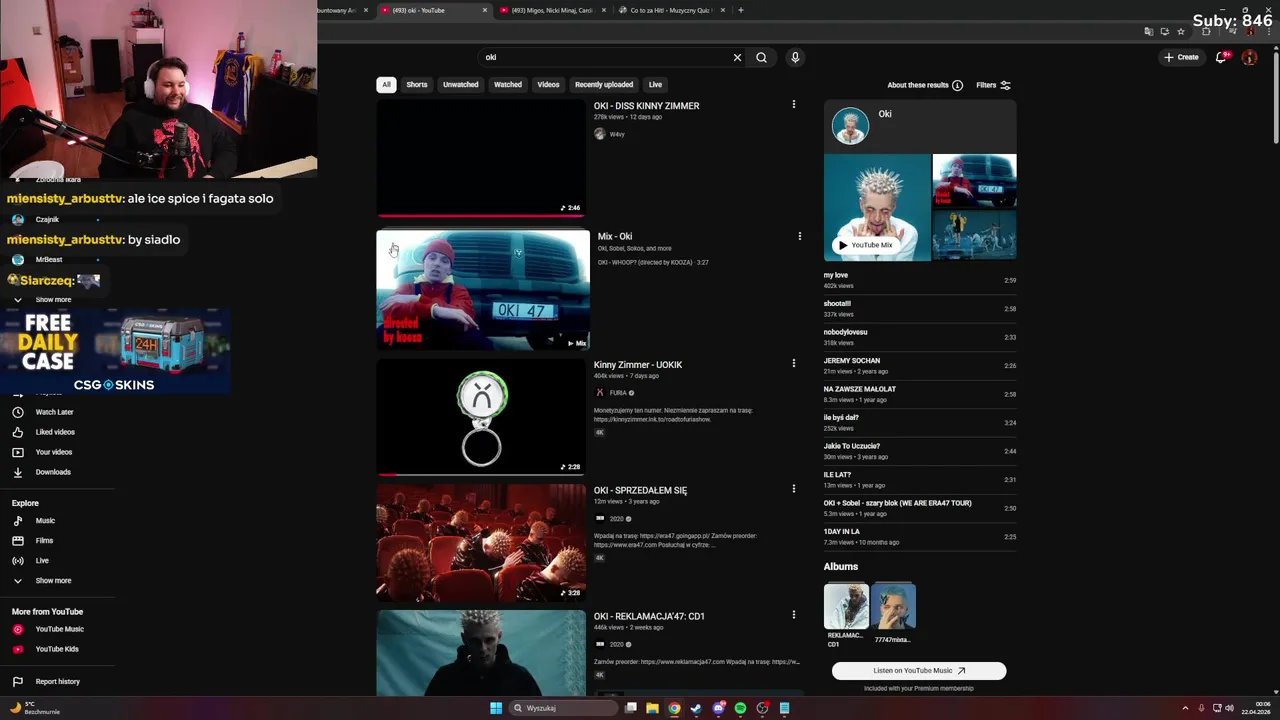Open the About these results info icon
The width and height of the screenshot is (1280, 720).
pos(957,85)
